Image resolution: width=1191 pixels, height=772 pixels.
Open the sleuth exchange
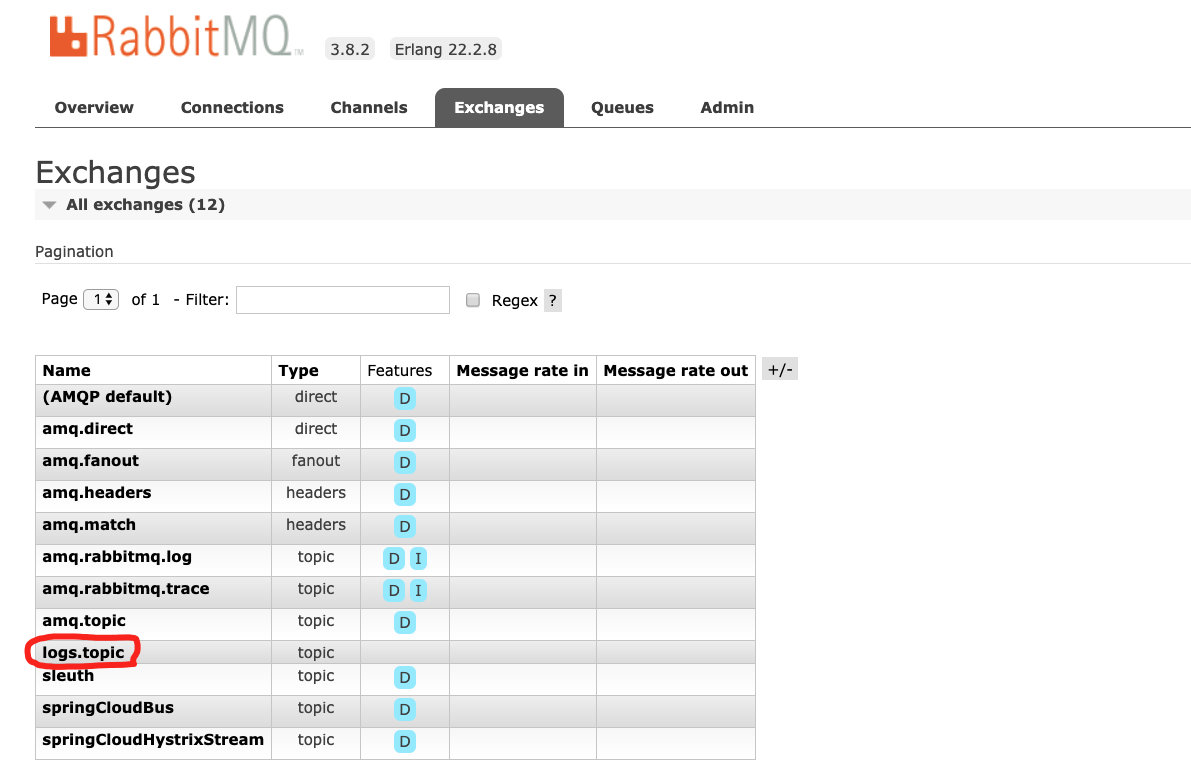pos(68,676)
